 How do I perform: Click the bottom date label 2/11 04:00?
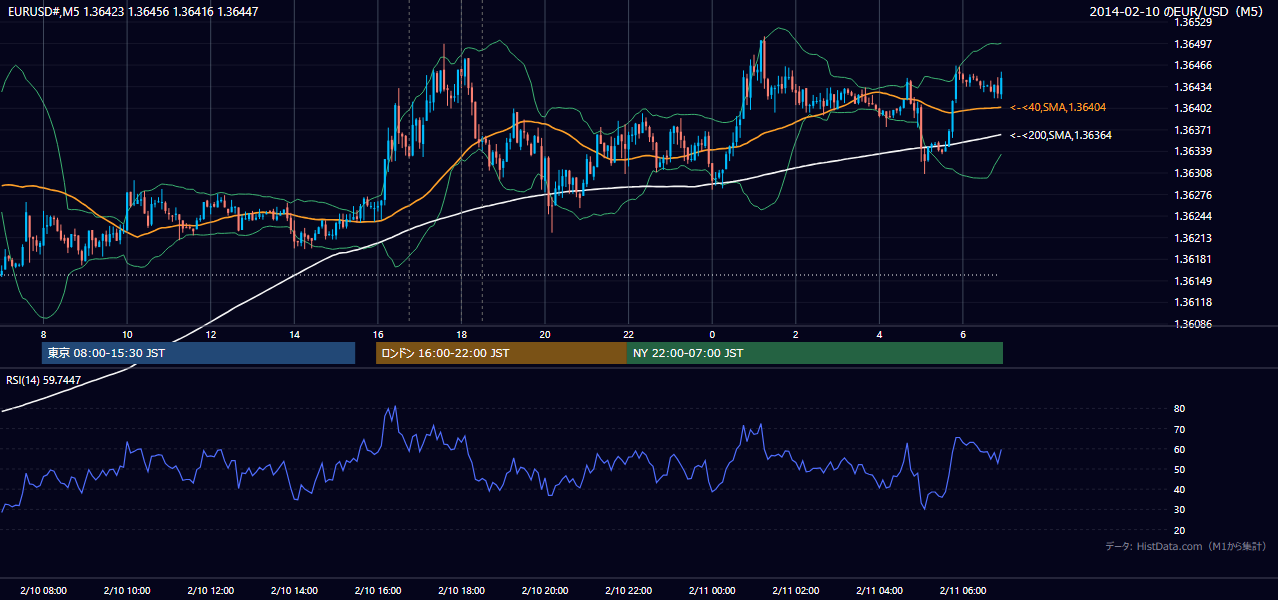tap(878, 590)
